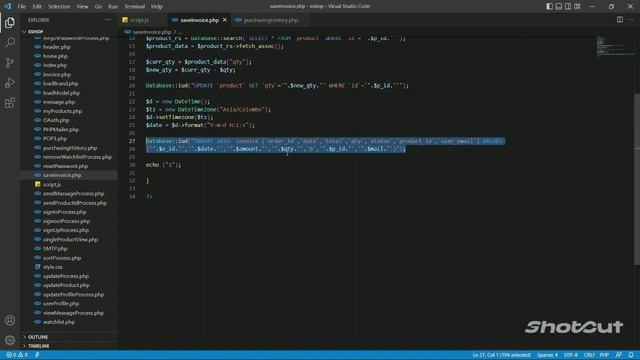
Task: Click the Spaces: 4 indentation status entry
Action: [x=547, y=355]
